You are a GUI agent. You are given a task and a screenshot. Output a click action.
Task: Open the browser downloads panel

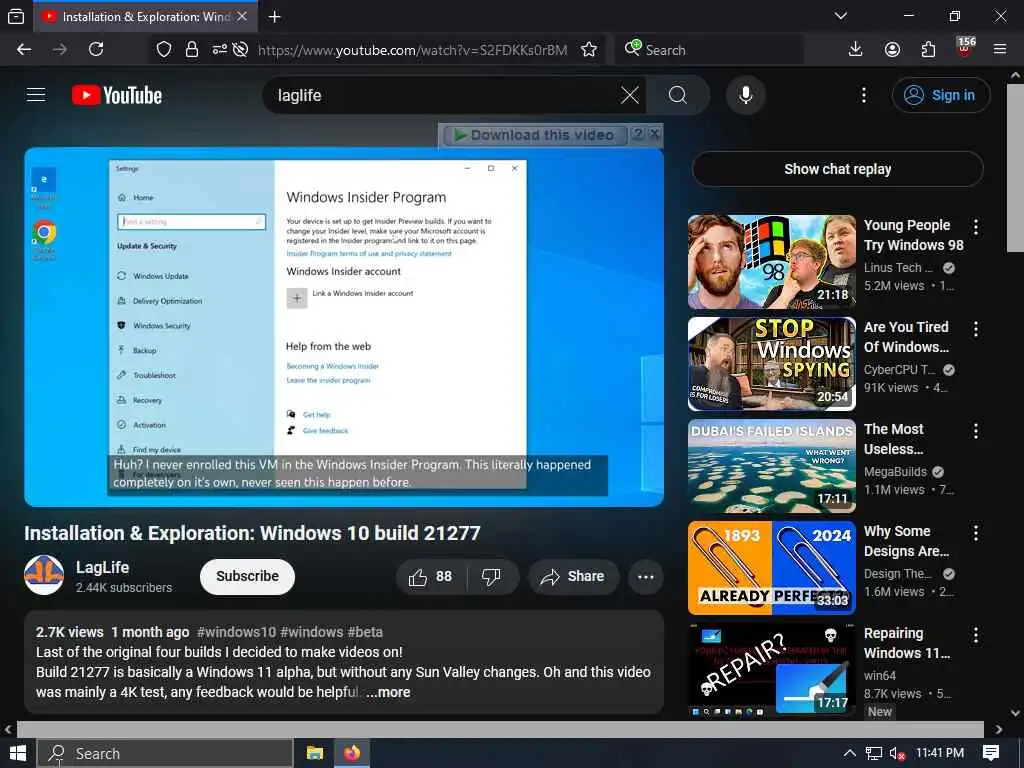tap(855, 50)
